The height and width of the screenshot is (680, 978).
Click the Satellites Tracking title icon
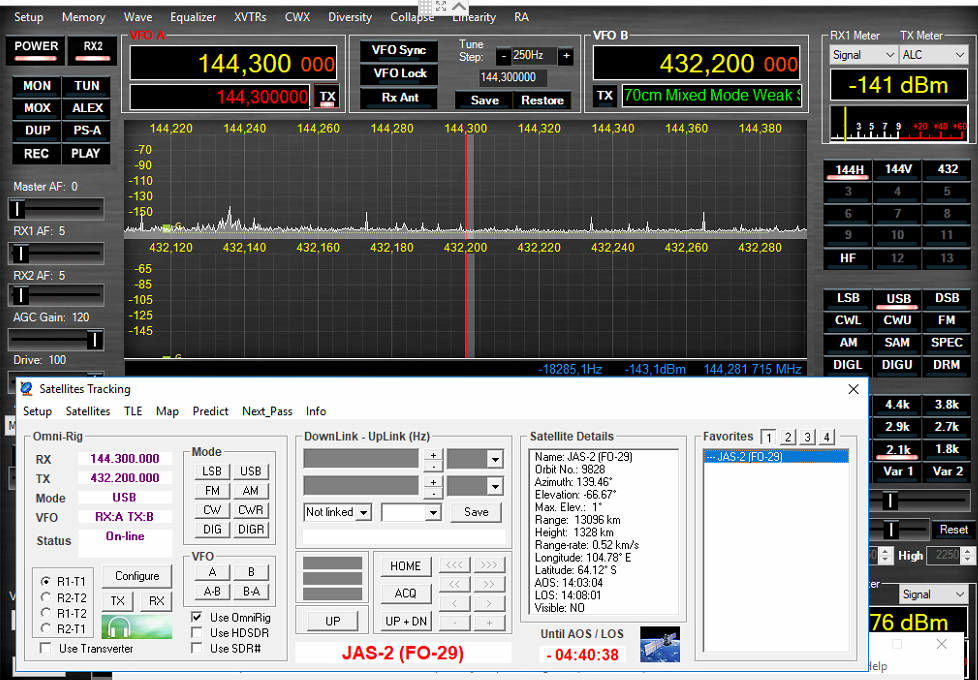[x=26, y=389]
